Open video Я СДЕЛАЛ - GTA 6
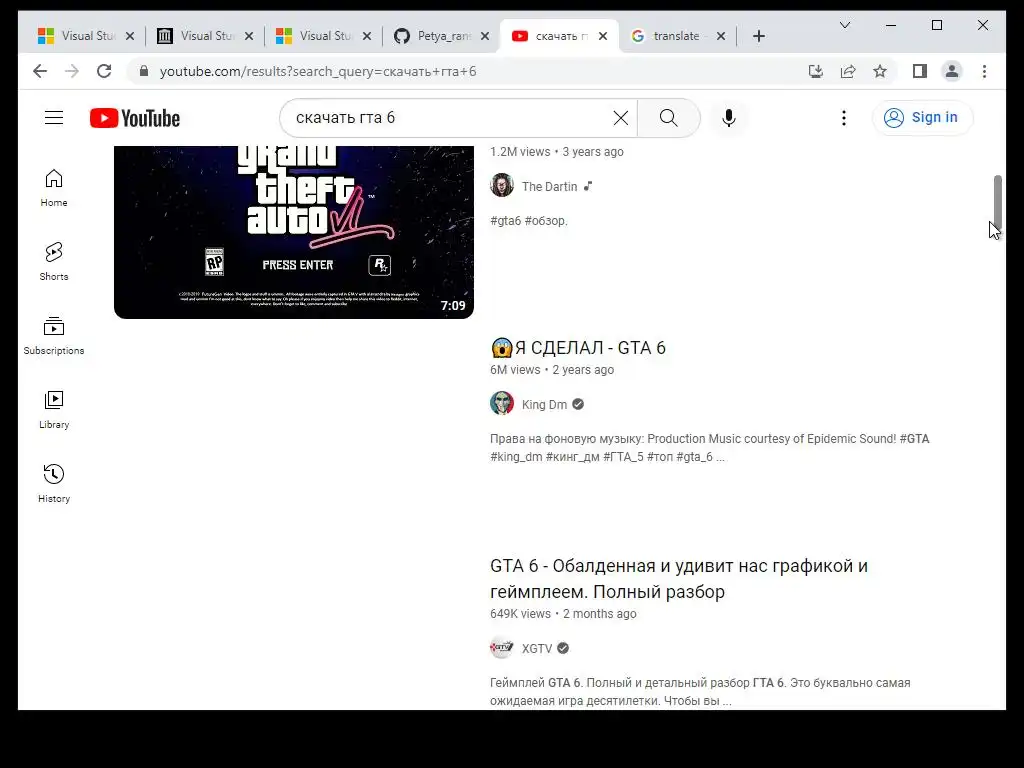The width and height of the screenshot is (1024, 768). click(578, 347)
